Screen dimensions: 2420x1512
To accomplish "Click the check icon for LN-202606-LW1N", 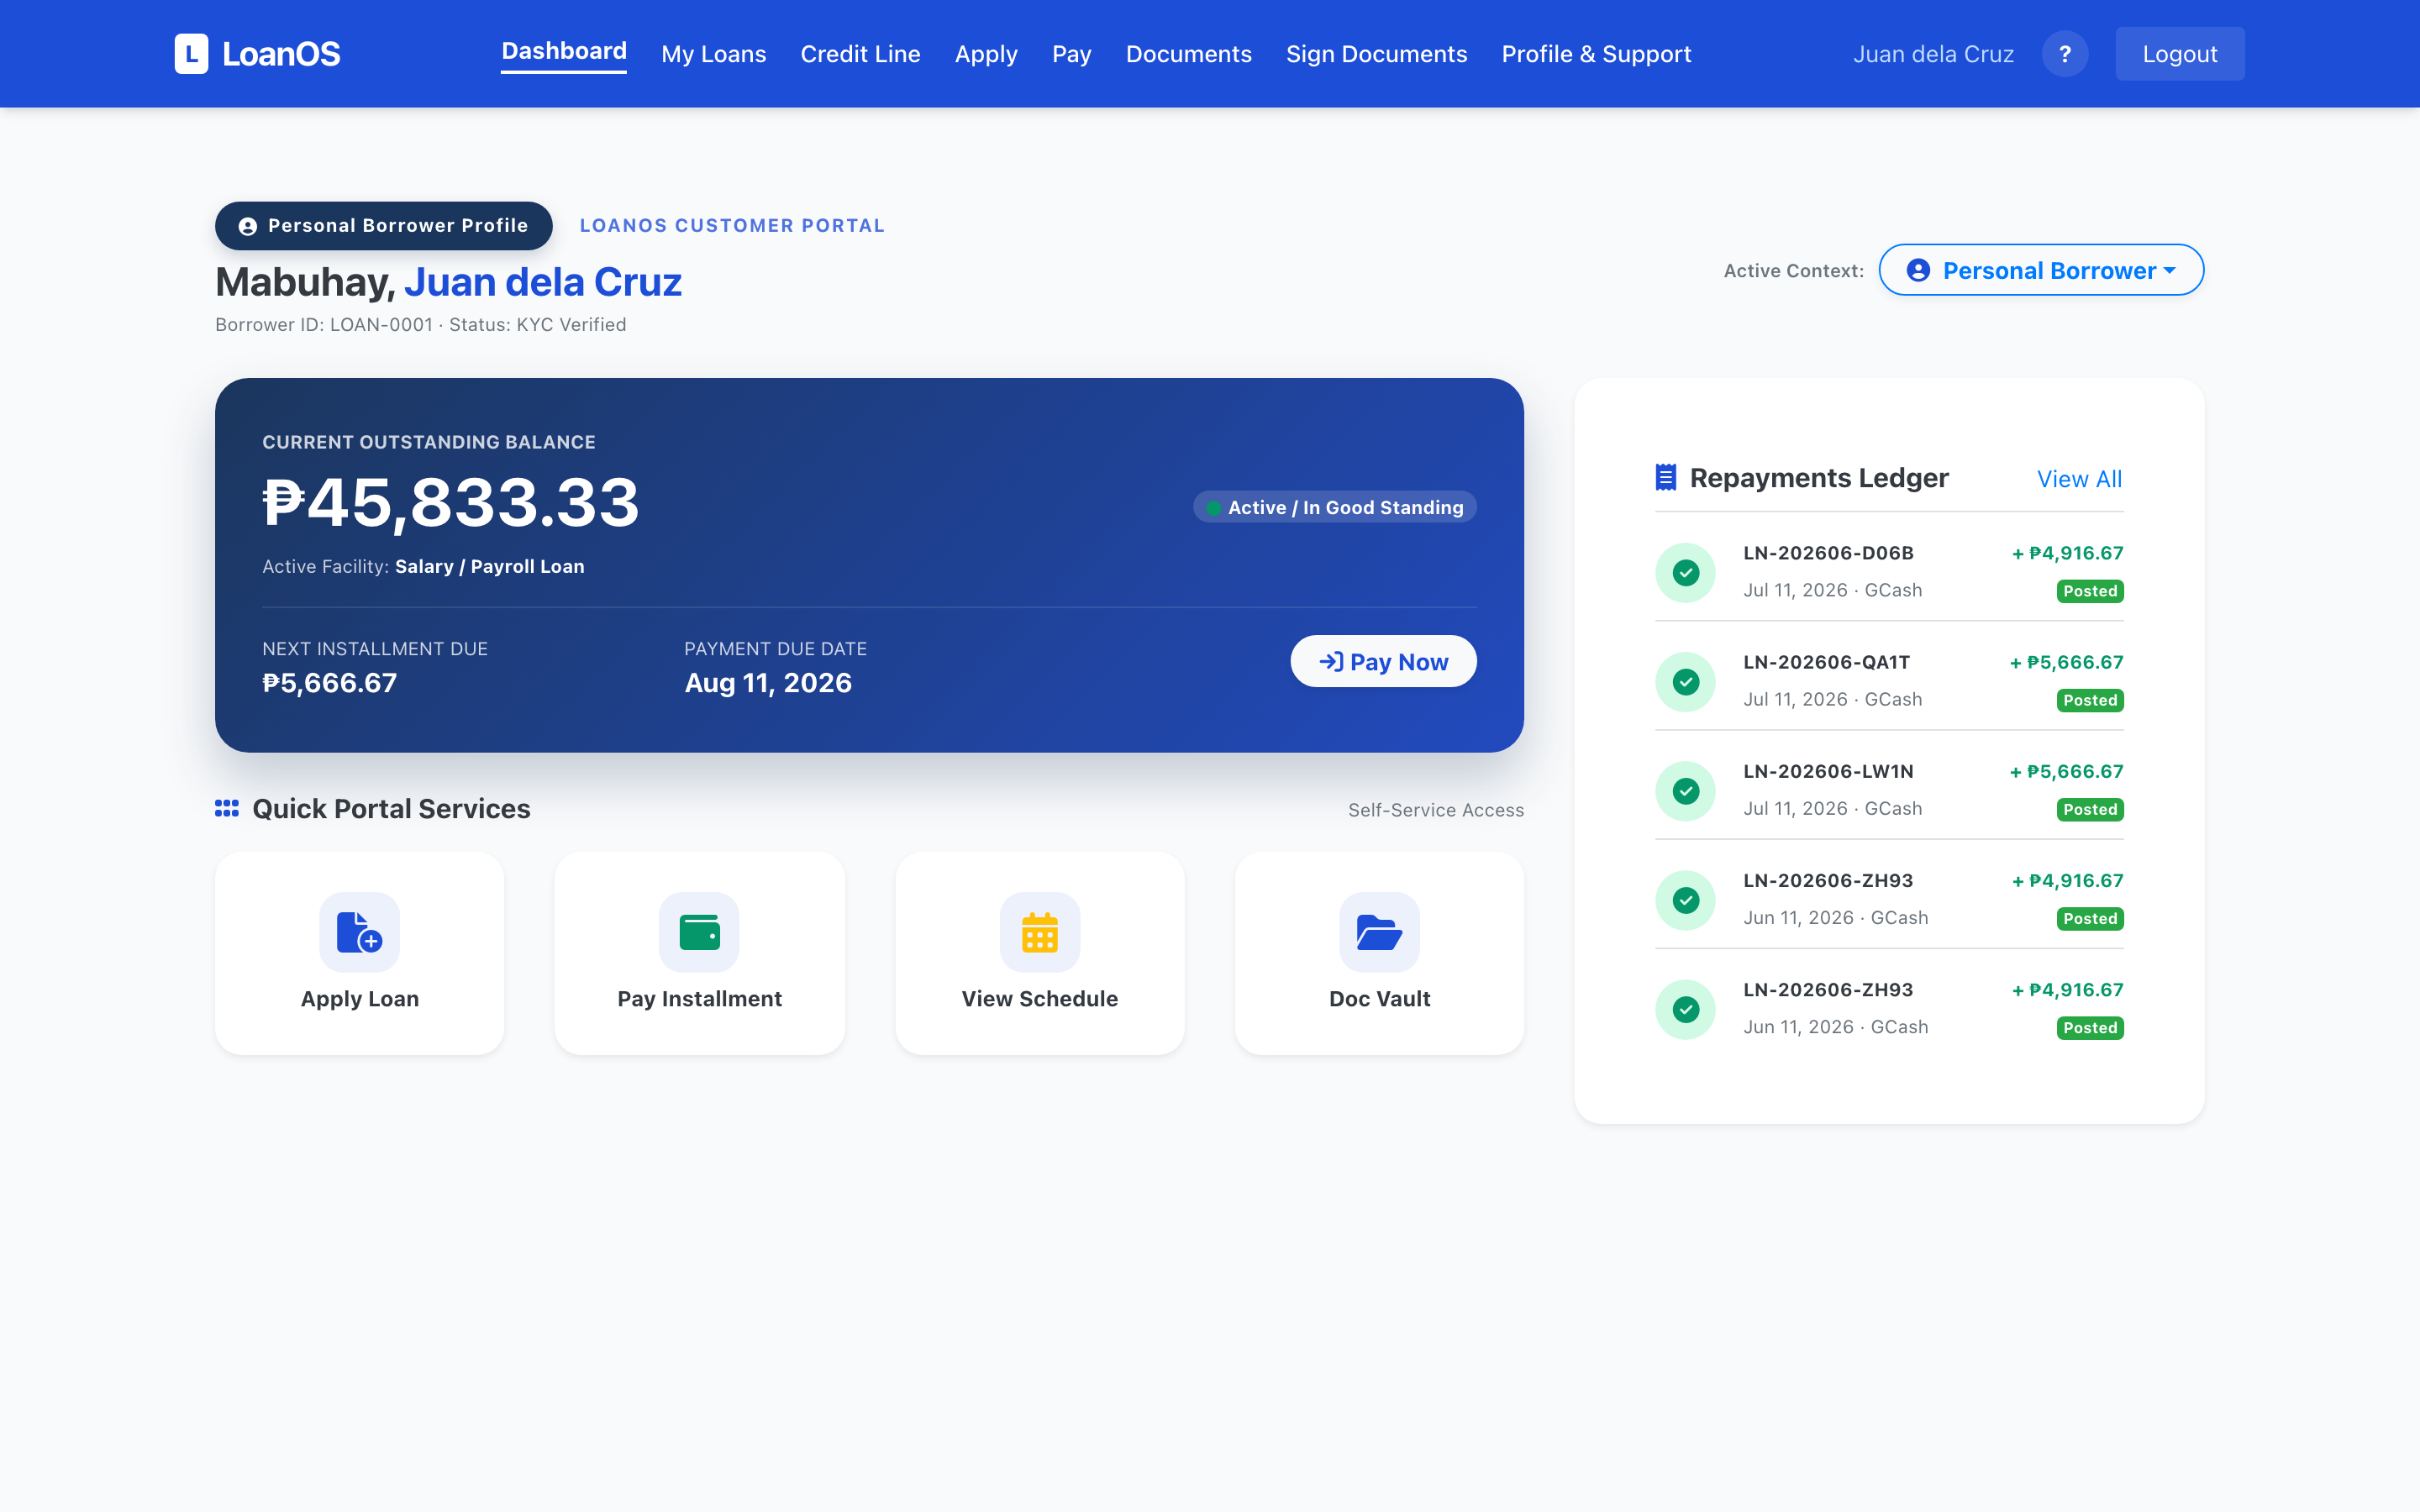I will tap(1686, 791).
